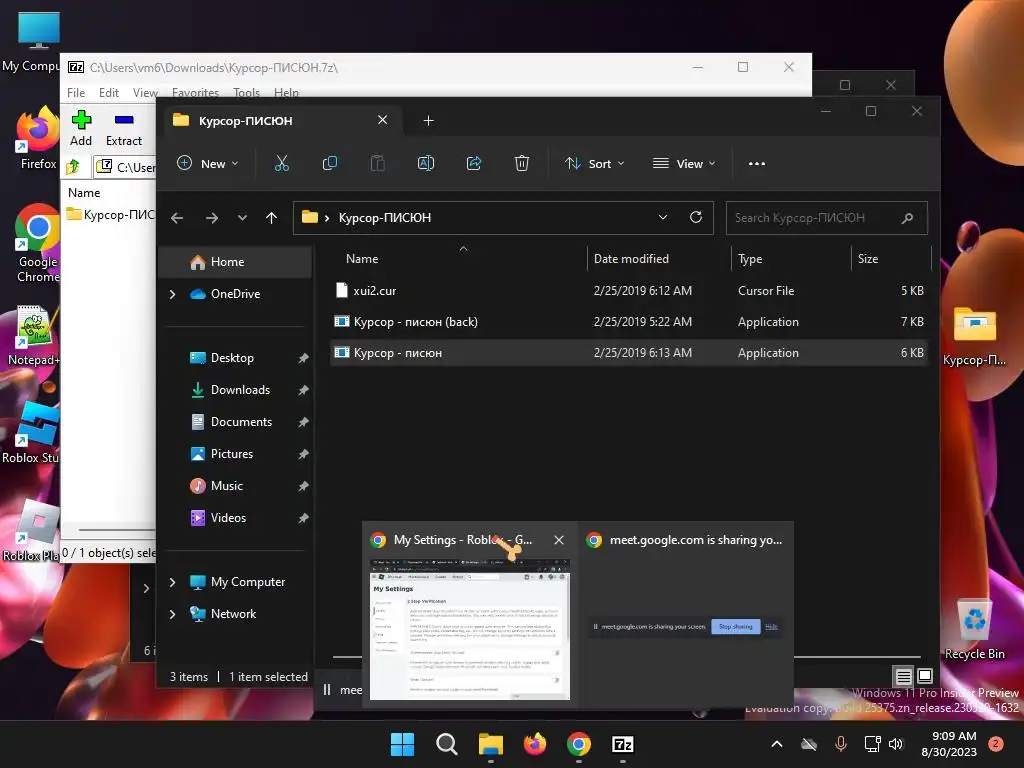Select xui2.cur file

629,291
